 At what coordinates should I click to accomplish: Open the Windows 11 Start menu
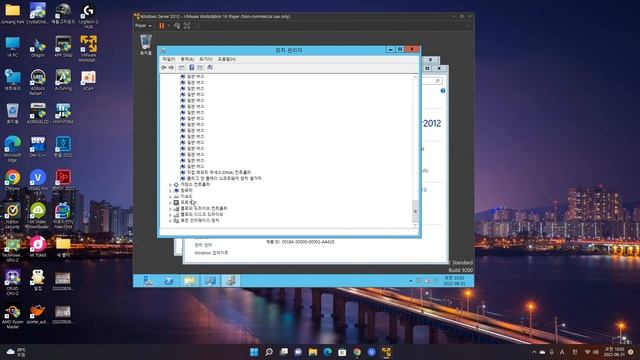click(x=254, y=352)
